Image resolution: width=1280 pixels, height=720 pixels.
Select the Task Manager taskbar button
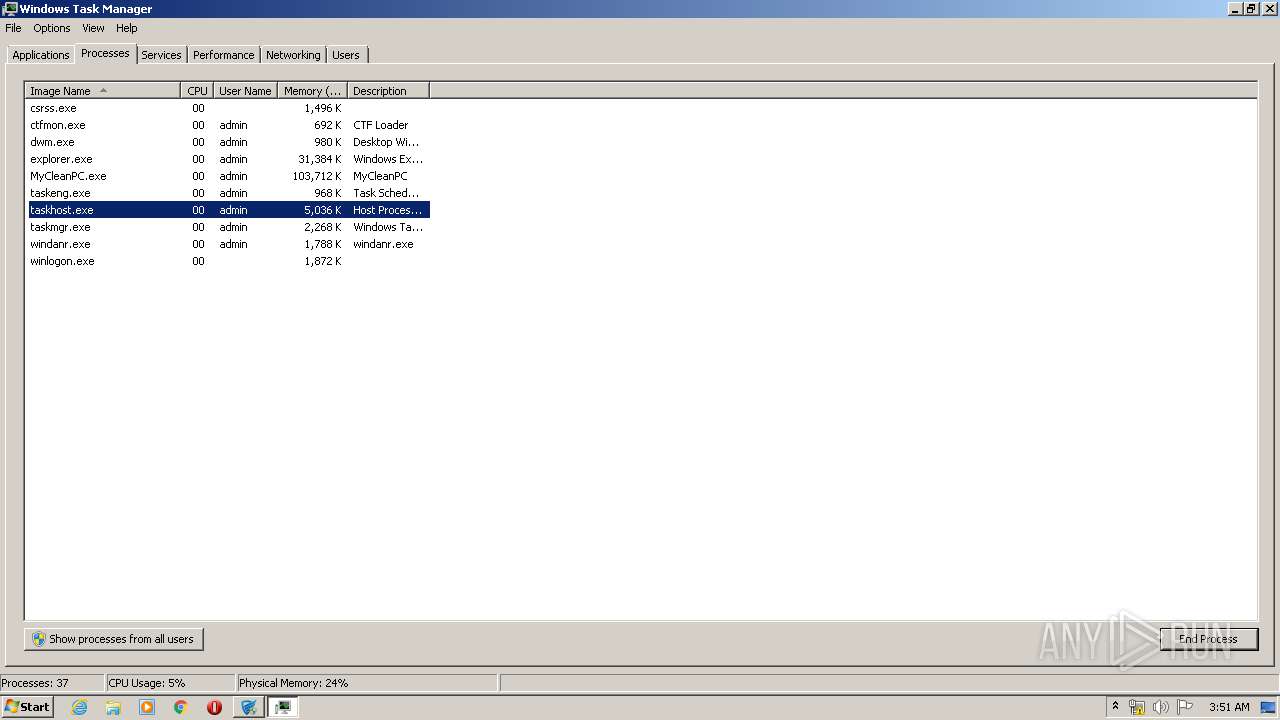click(x=283, y=707)
